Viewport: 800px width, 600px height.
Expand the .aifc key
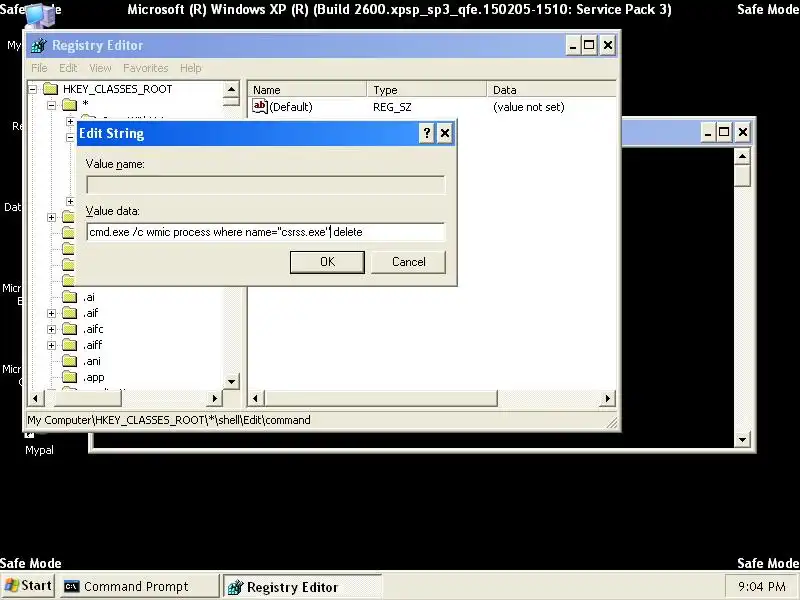pos(52,330)
